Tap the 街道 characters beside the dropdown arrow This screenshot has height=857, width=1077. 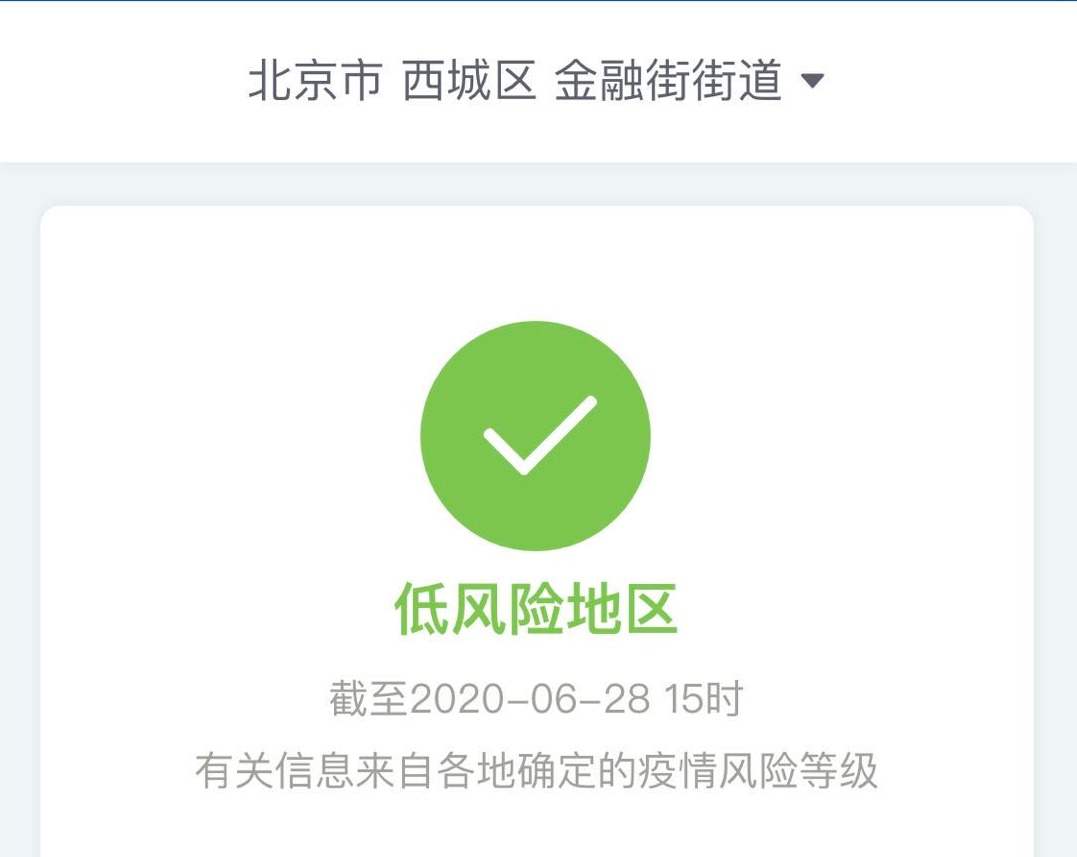click(737, 80)
